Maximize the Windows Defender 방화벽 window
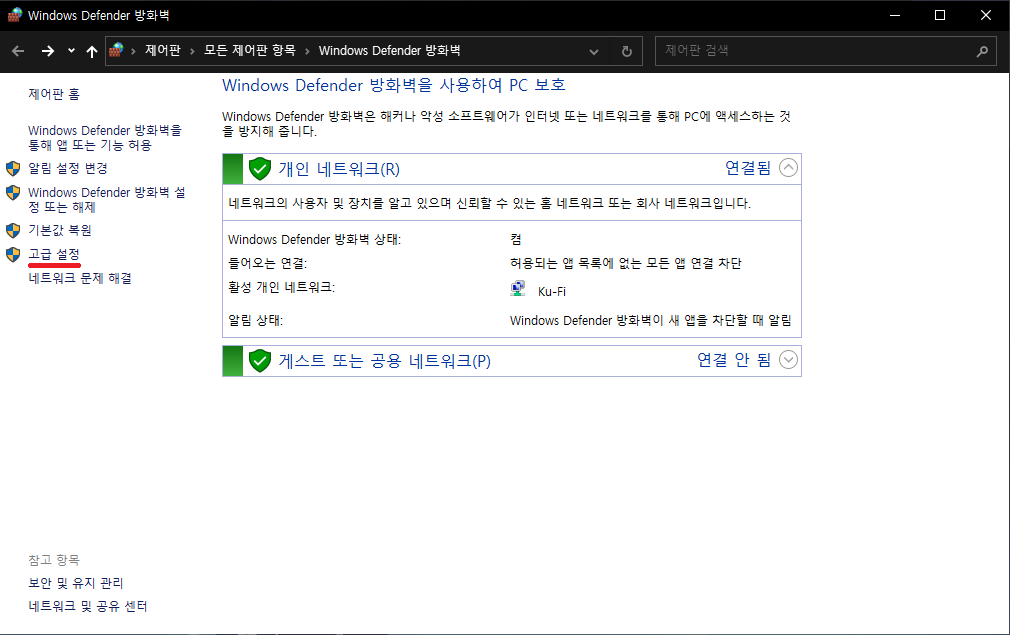 click(x=940, y=15)
